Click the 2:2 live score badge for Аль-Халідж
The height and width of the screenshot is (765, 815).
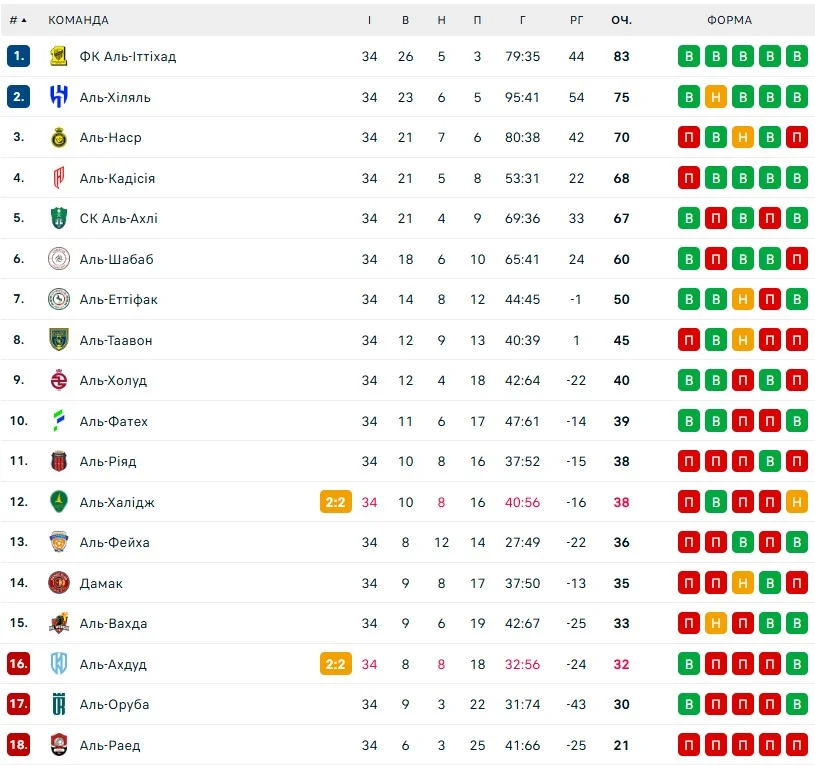pos(335,502)
